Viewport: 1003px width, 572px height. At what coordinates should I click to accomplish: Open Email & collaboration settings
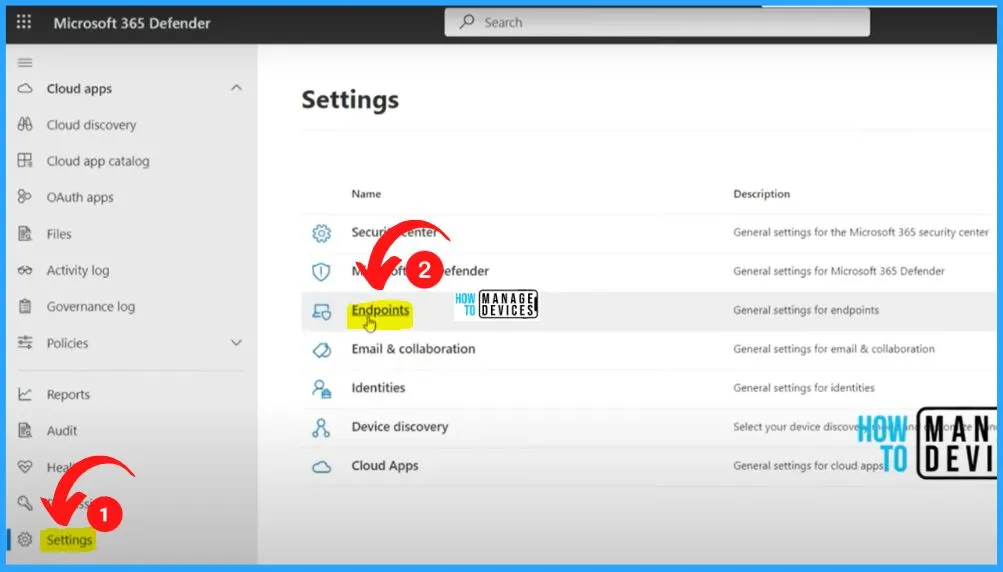coord(413,349)
